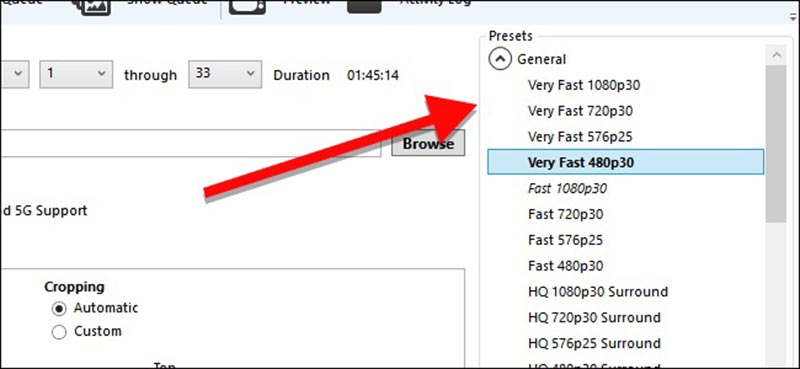Choose the Fast 720p30 preset

pyautogui.click(x=565, y=214)
